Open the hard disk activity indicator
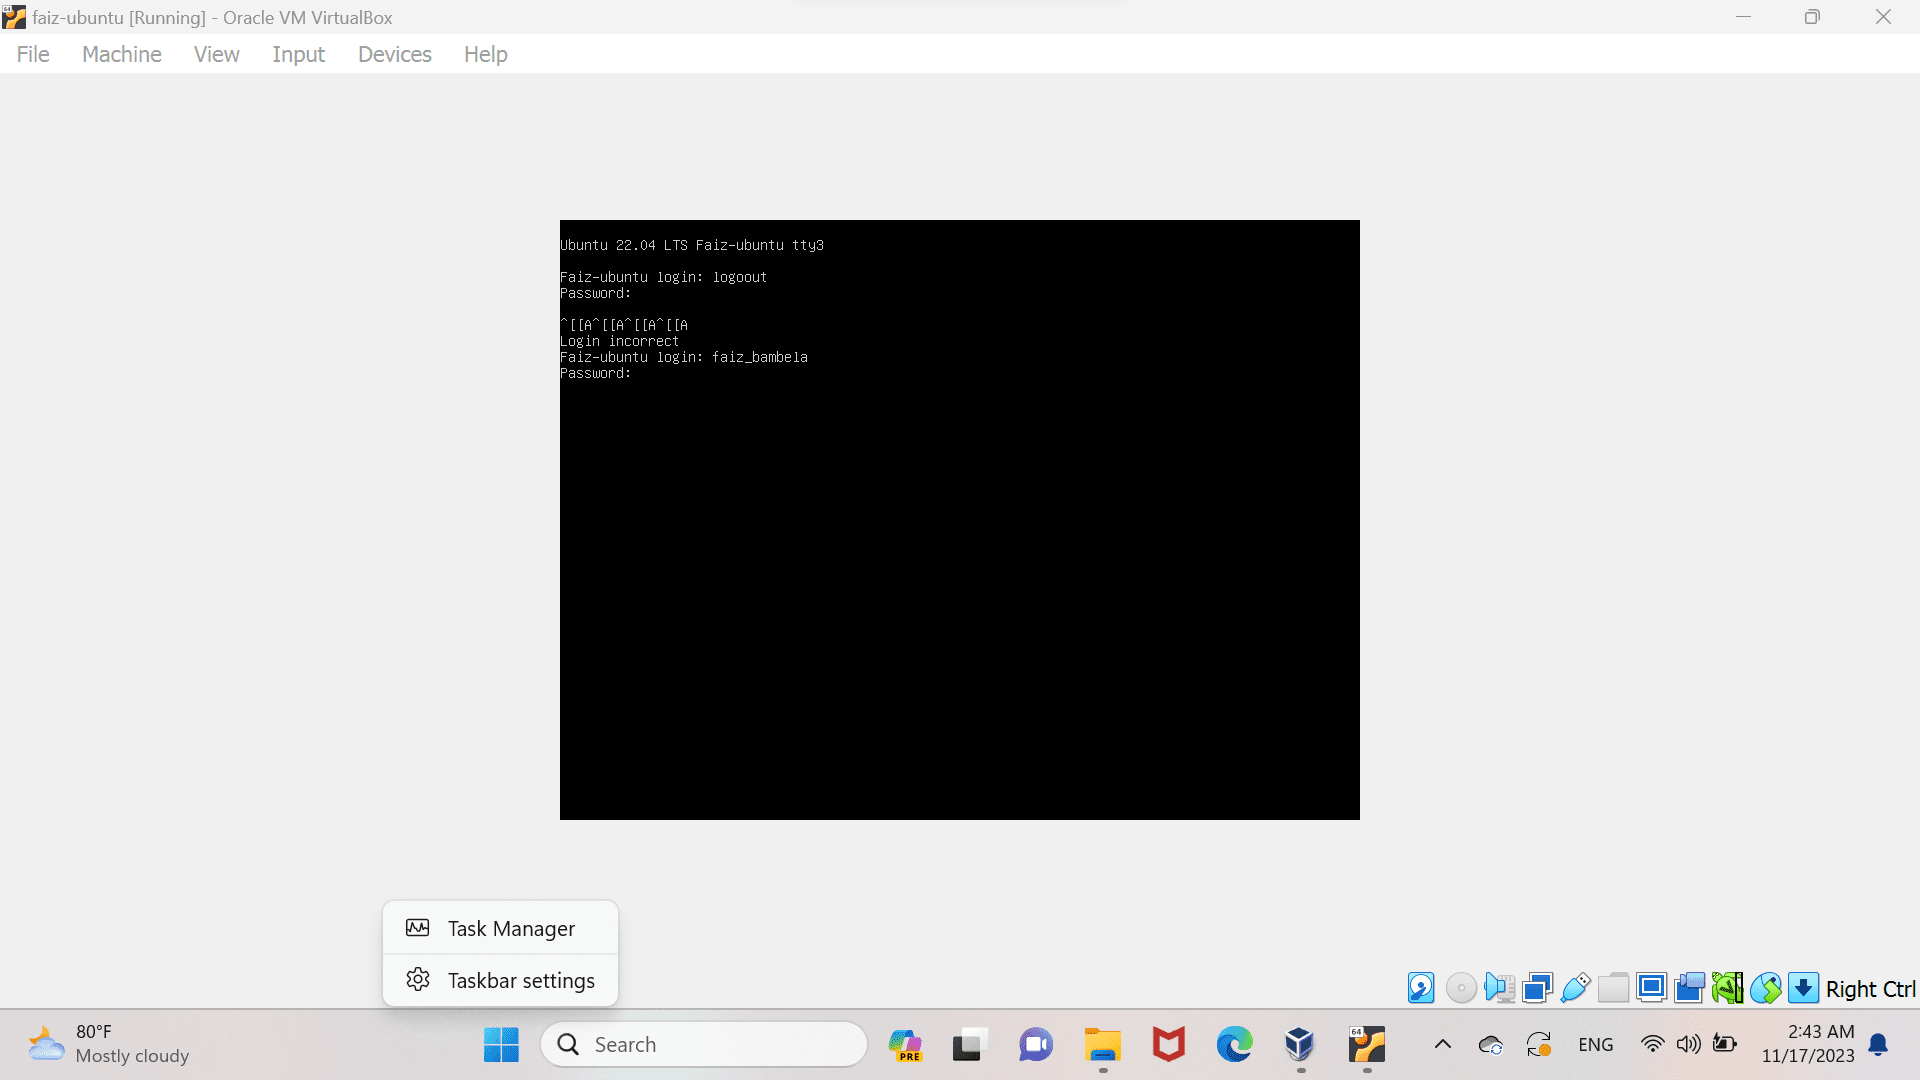The height and width of the screenshot is (1080, 1920). [1421, 988]
